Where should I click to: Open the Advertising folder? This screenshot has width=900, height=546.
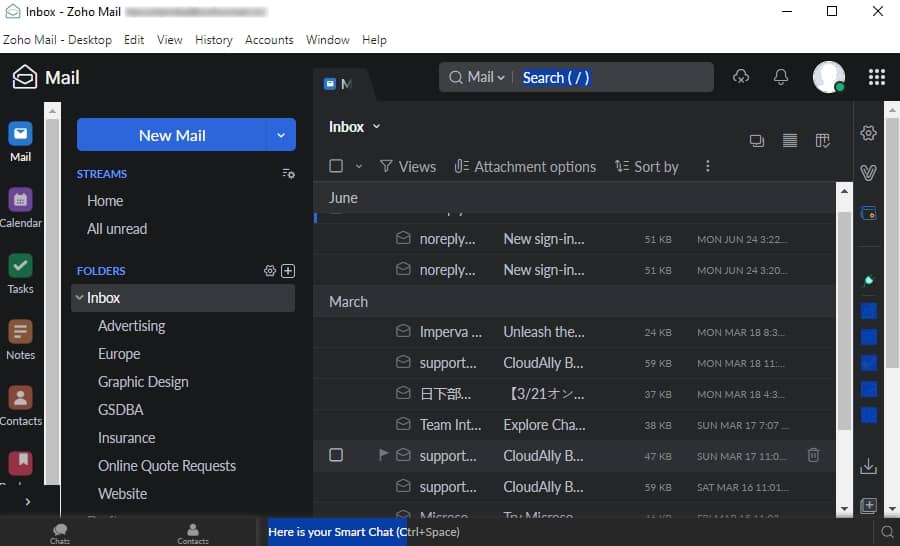(x=131, y=326)
